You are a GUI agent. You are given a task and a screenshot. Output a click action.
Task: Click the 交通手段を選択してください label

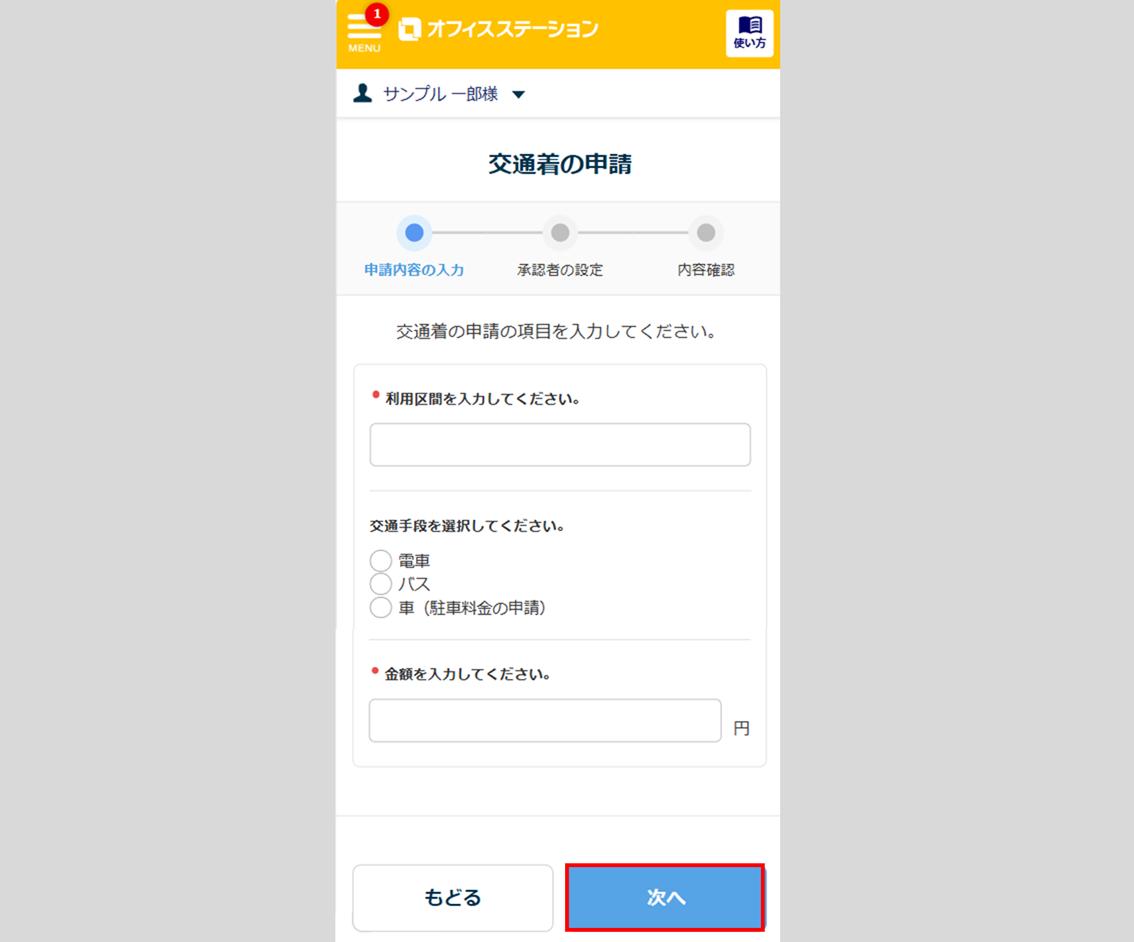click(x=467, y=526)
